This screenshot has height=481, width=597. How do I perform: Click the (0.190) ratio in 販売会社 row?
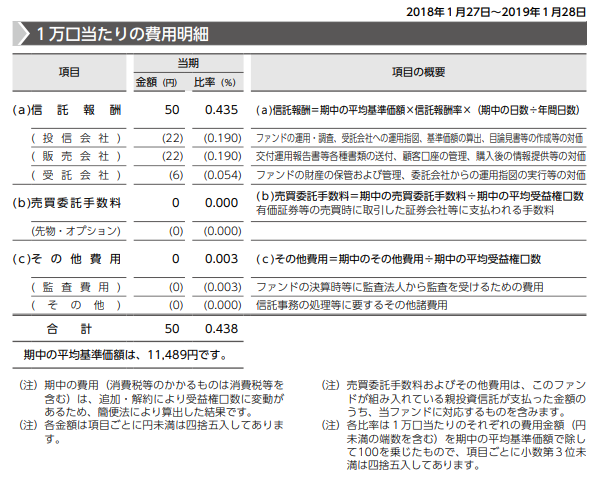[222, 156]
